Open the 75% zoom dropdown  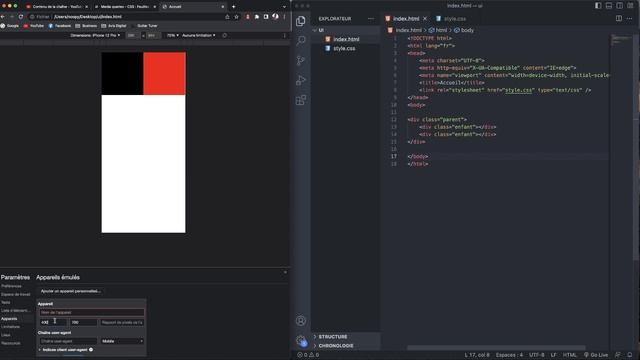pyautogui.click(x=172, y=36)
